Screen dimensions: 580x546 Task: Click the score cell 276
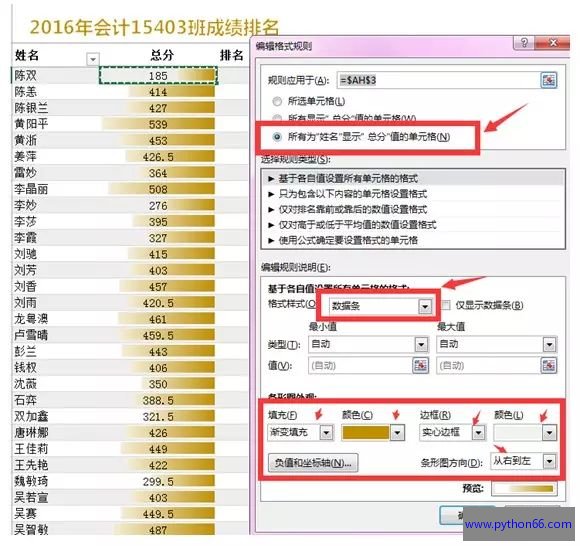[158, 206]
